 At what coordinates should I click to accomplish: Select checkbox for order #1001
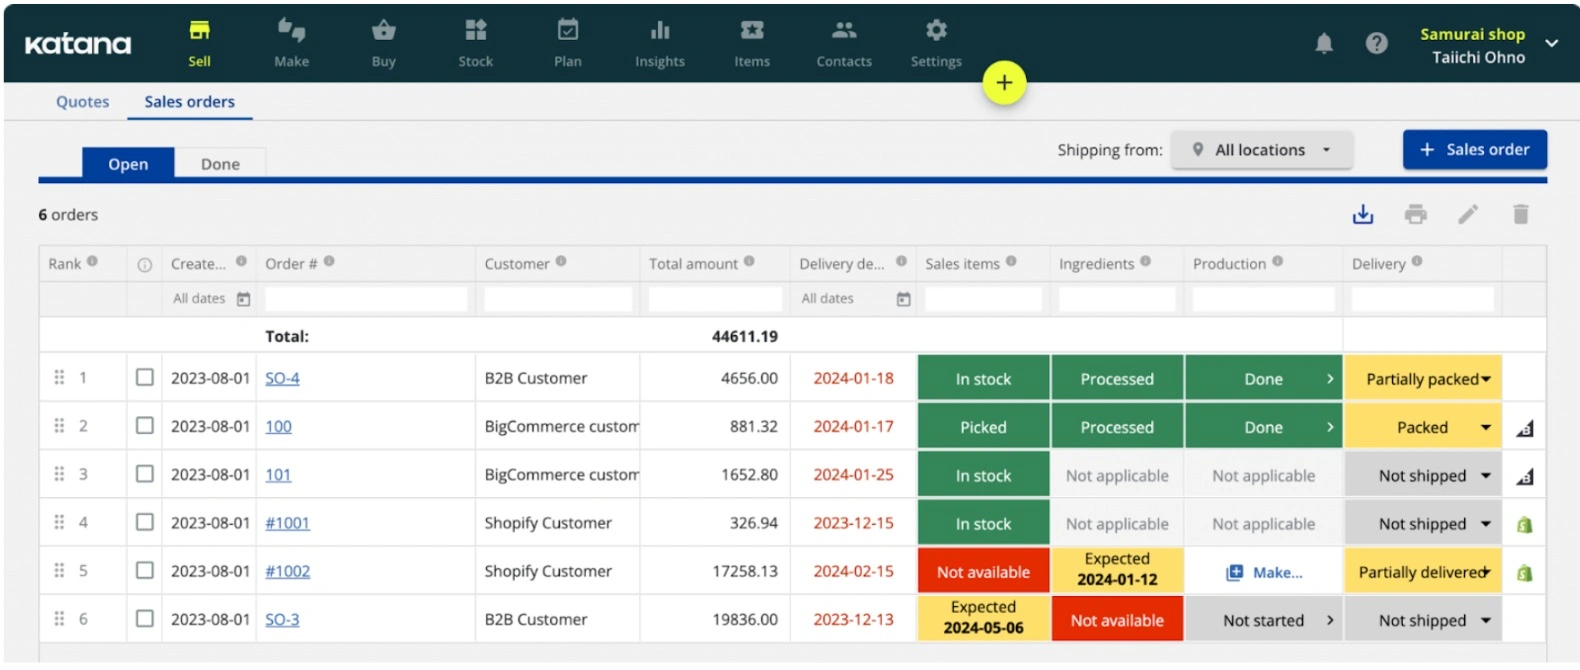pos(145,522)
